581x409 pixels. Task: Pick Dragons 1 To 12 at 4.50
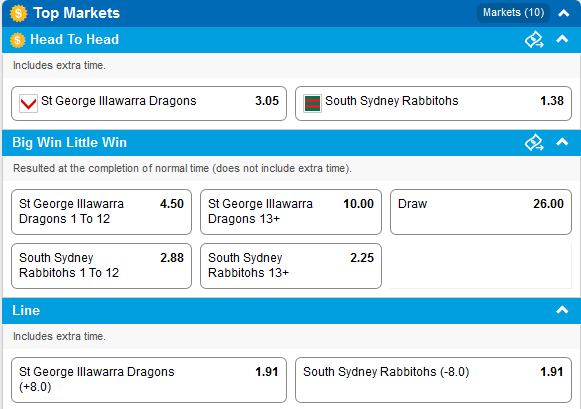(102, 212)
